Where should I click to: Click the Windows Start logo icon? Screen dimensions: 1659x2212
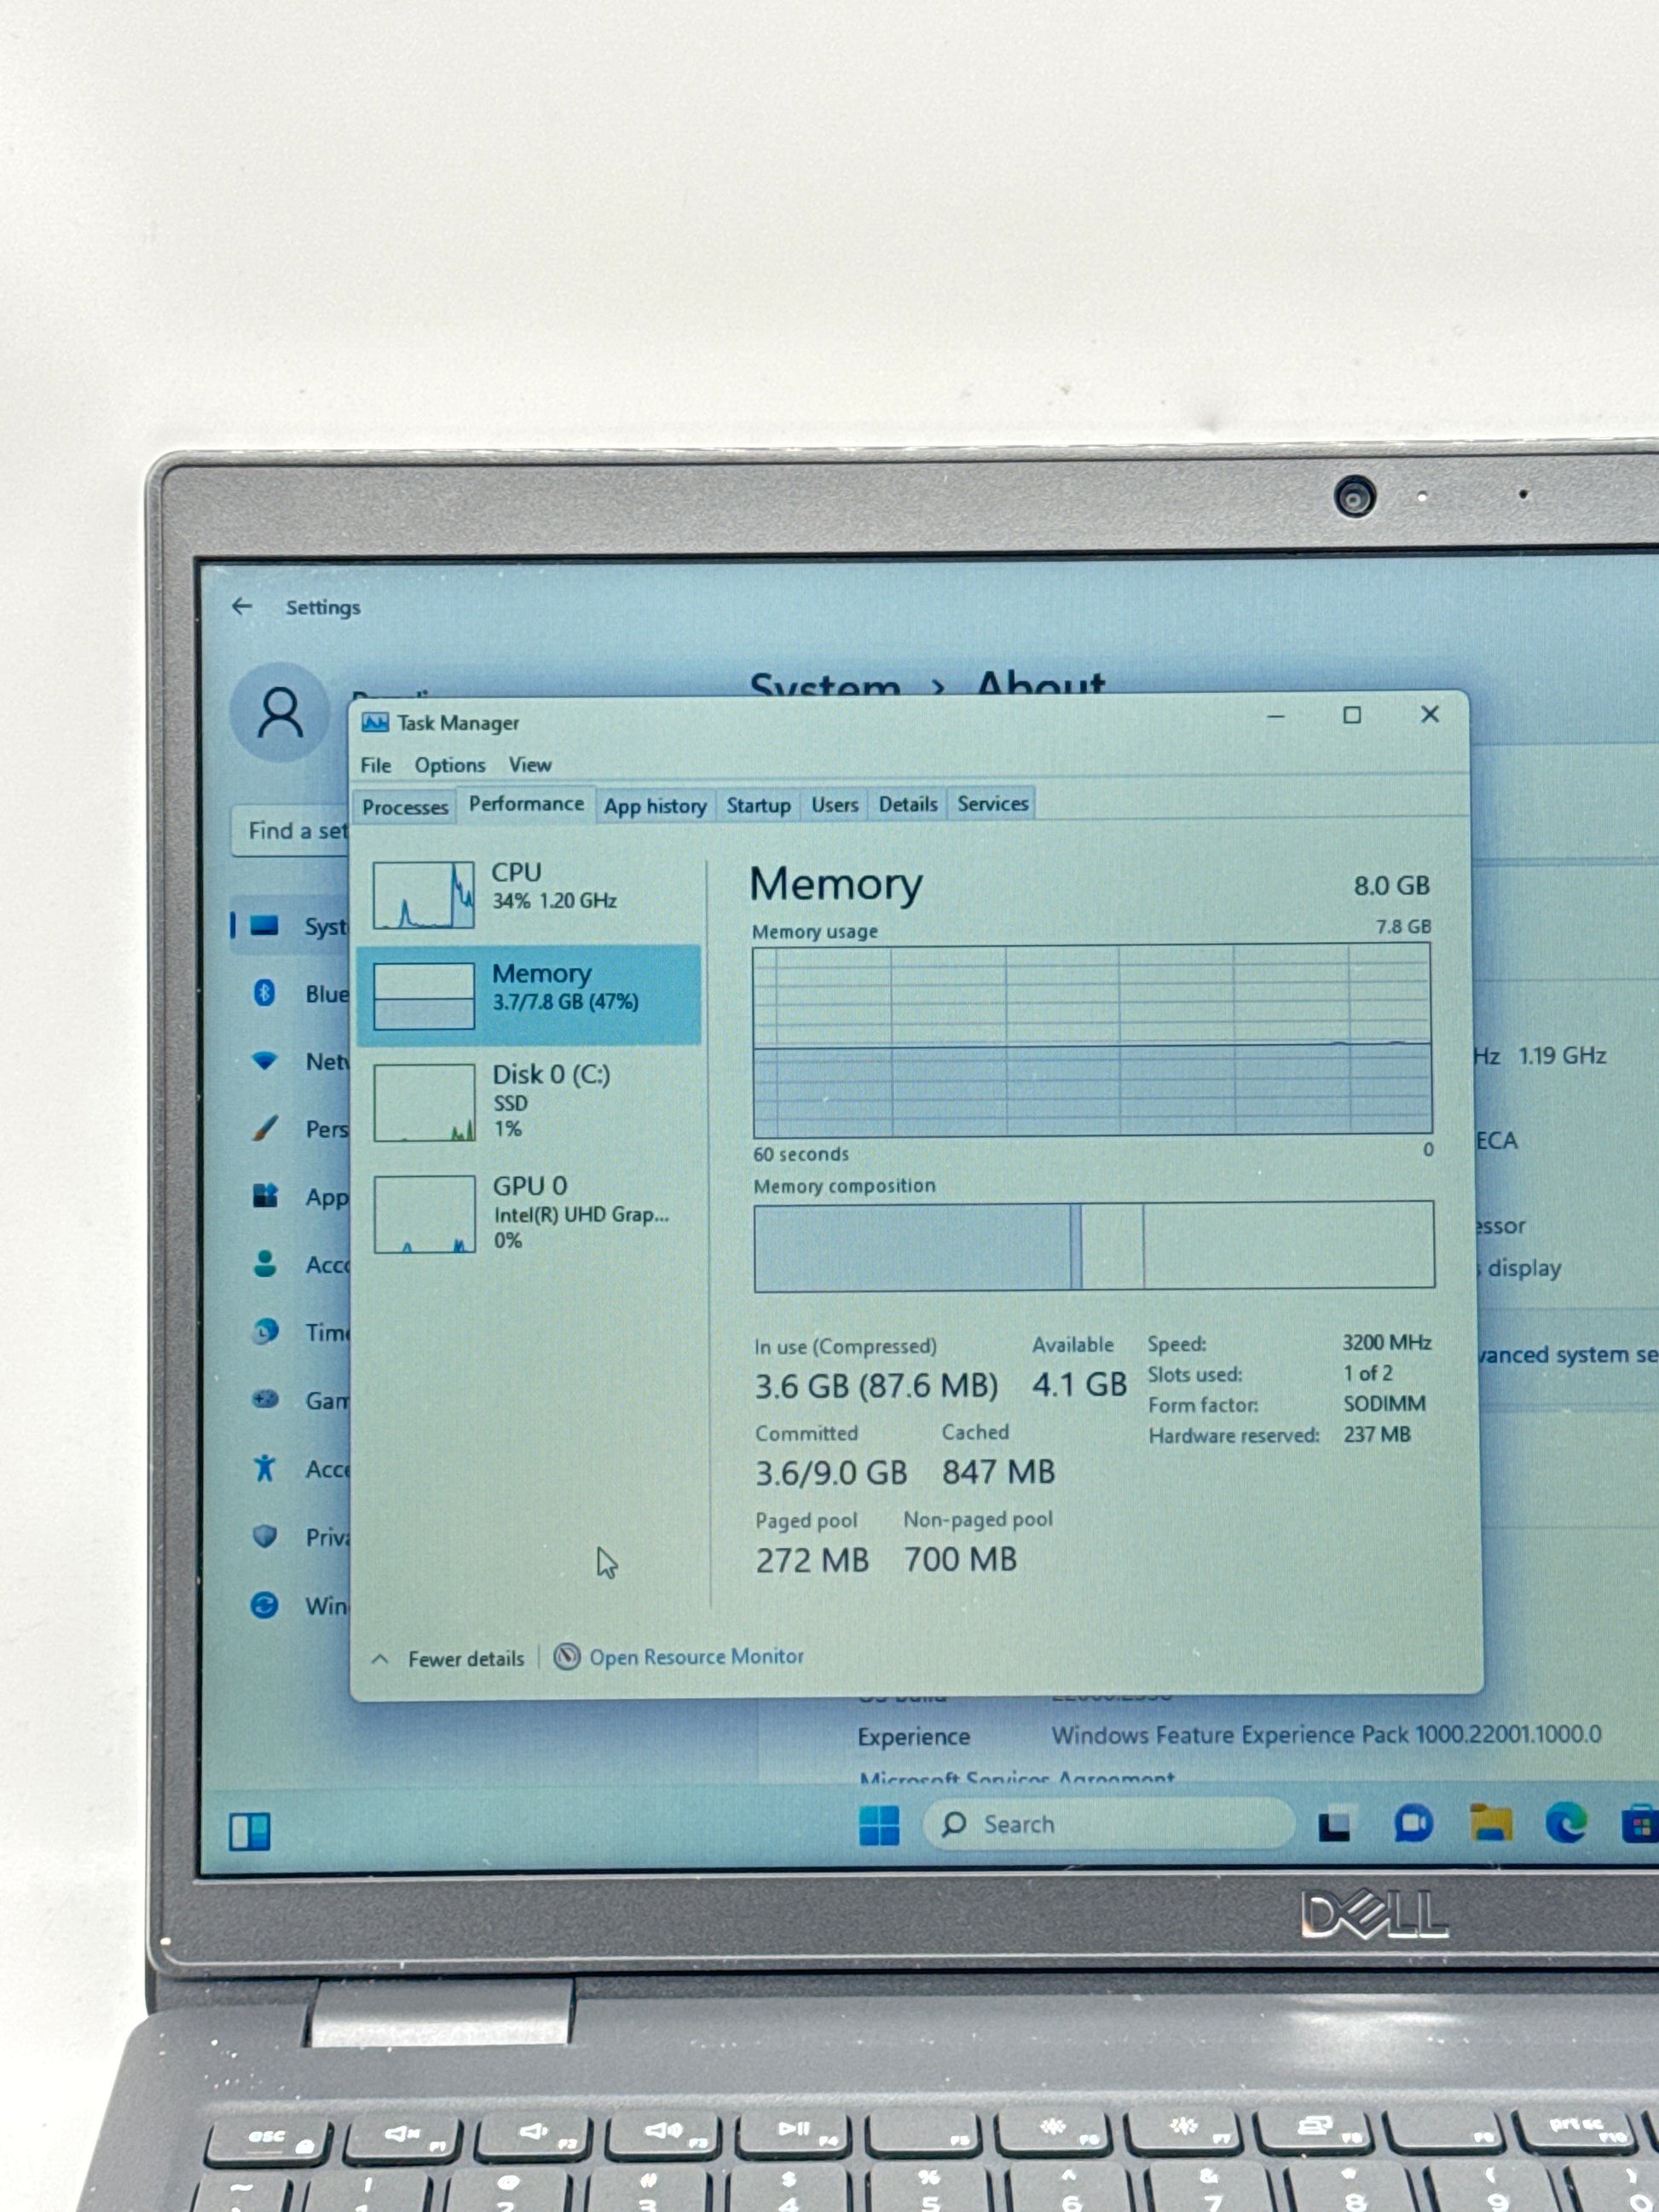point(879,1825)
